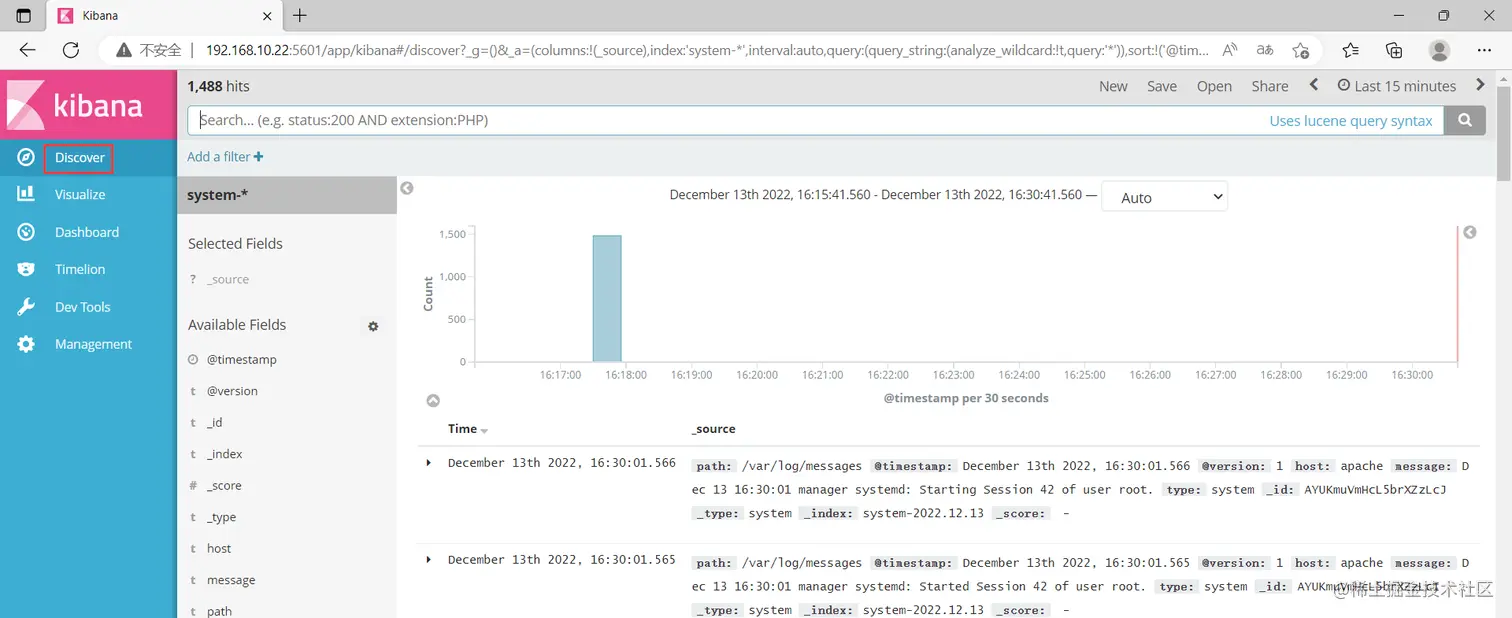This screenshot has height=618, width=1512.
Task: Open the Dev Tools wrench icon
Action: 26,307
